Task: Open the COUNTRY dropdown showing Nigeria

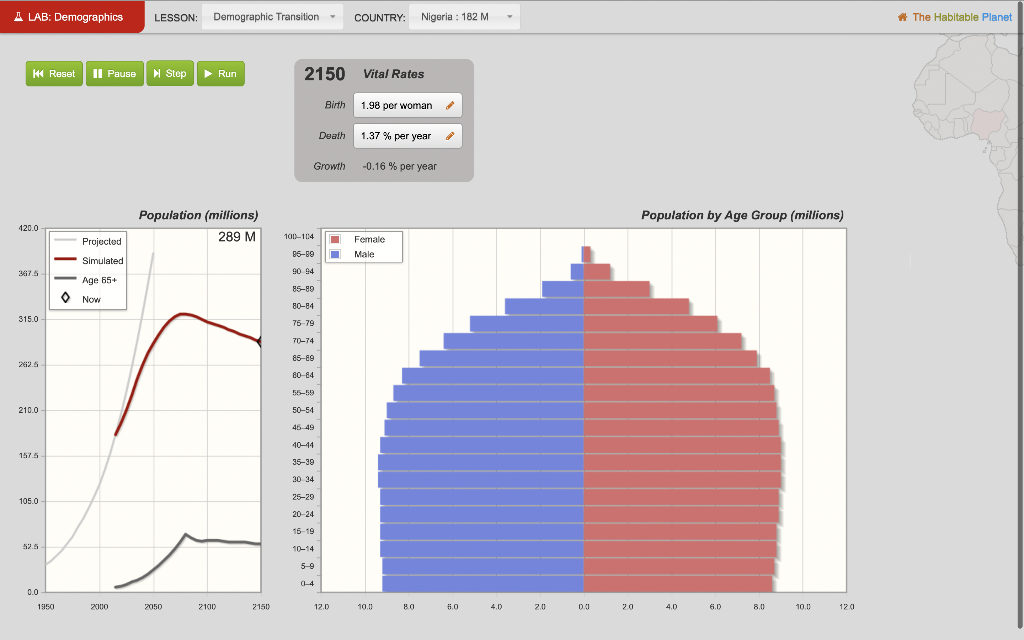Action: tap(464, 16)
